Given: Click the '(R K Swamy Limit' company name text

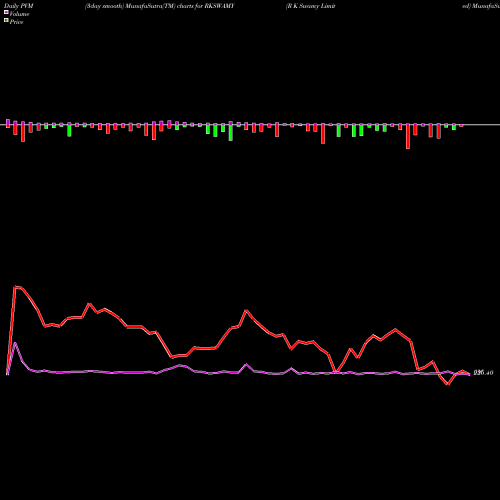Looking at the screenshot, I should (310, 6).
